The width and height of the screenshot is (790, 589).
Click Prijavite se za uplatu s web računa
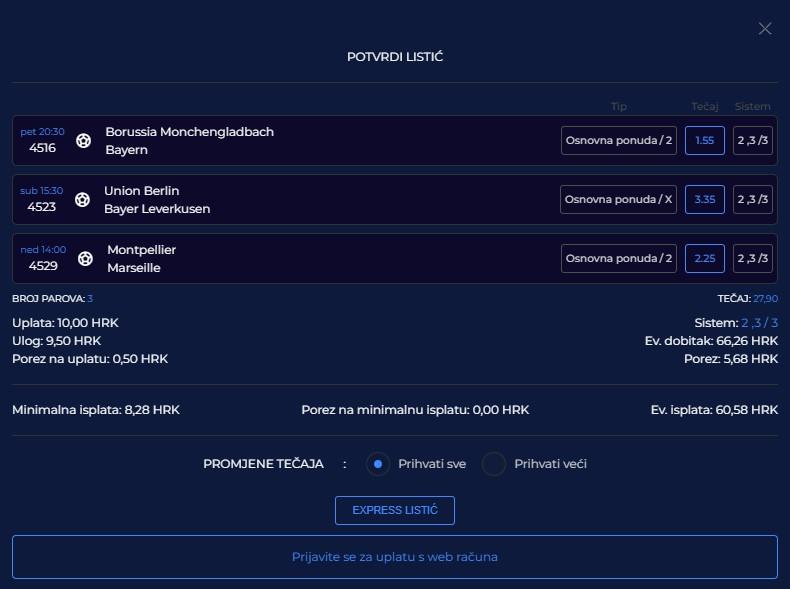tap(395, 557)
